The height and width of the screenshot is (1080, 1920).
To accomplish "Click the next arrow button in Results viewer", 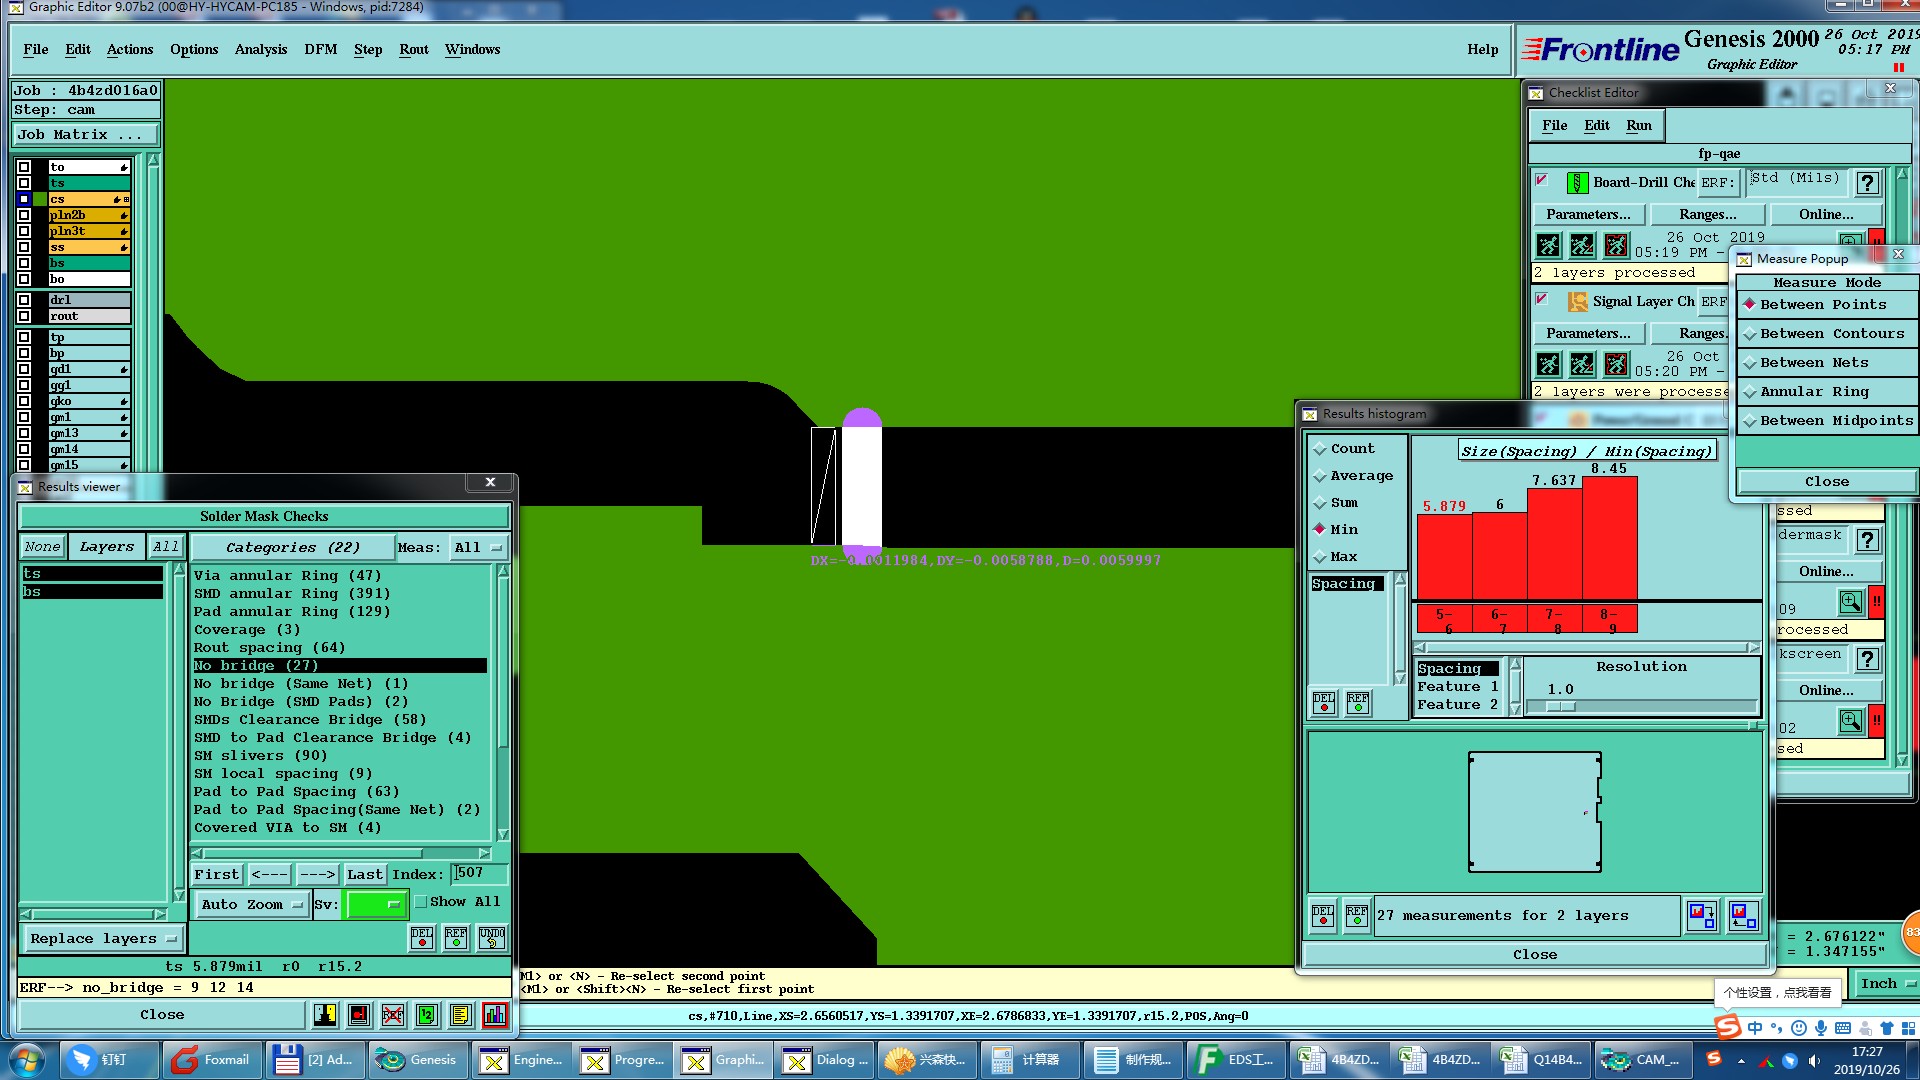I will tap(318, 875).
